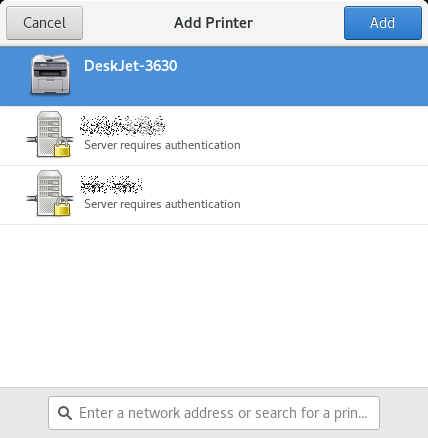This screenshot has width=428, height=438.
Task: Focus the network address search field
Action: click(x=214, y=413)
